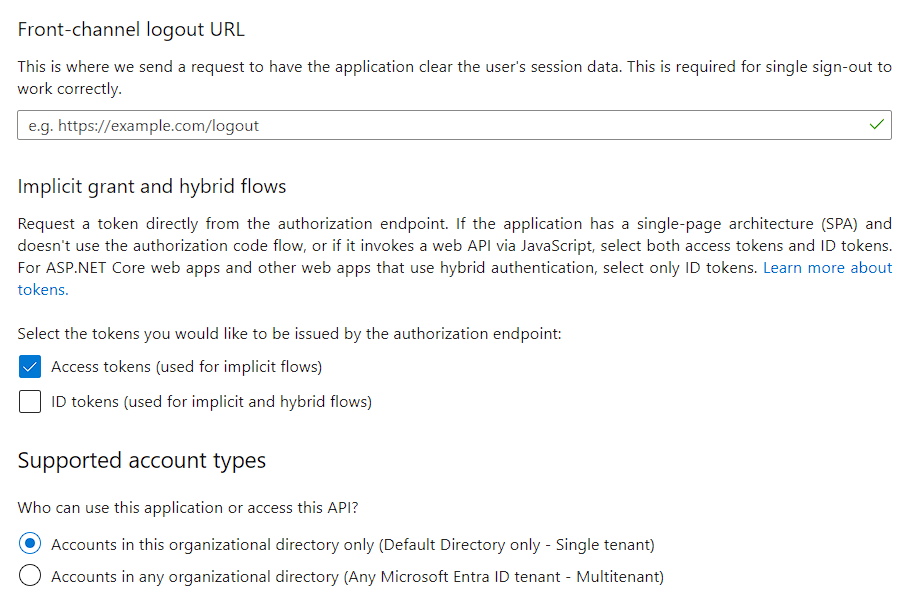The width and height of the screenshot is (923, 593).
Task: Open the Learn more about tokens link
Action: click(828, 268)
